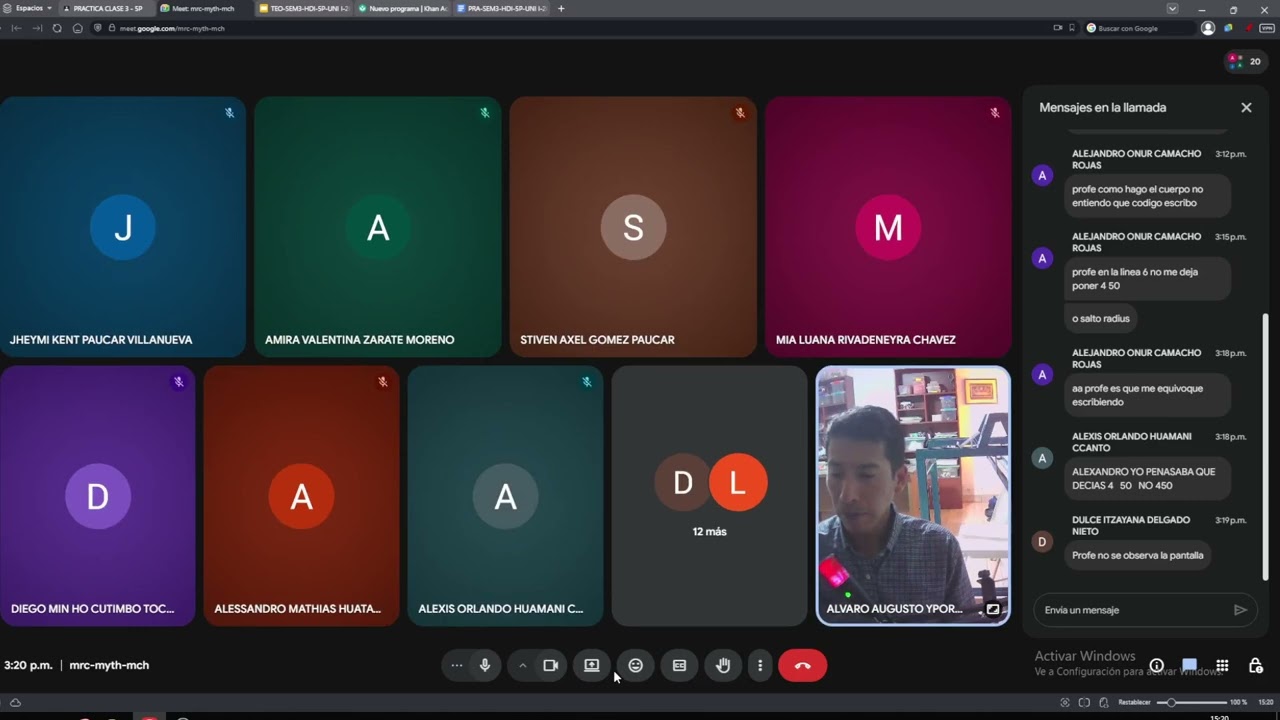Viewport: 1280px width, 720px height.
Task: Switch to Meet: mrc-myth-mch tab
Action: (x=202, y=8)
